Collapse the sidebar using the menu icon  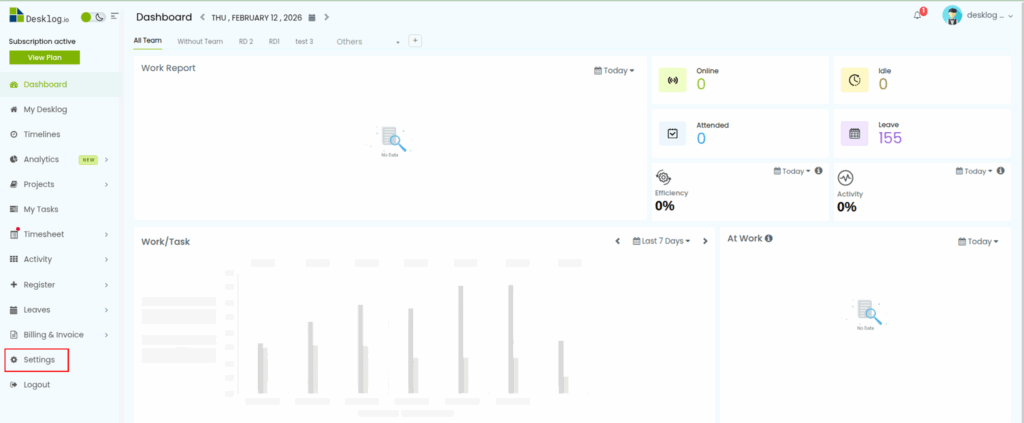click(x=115, y=17)
